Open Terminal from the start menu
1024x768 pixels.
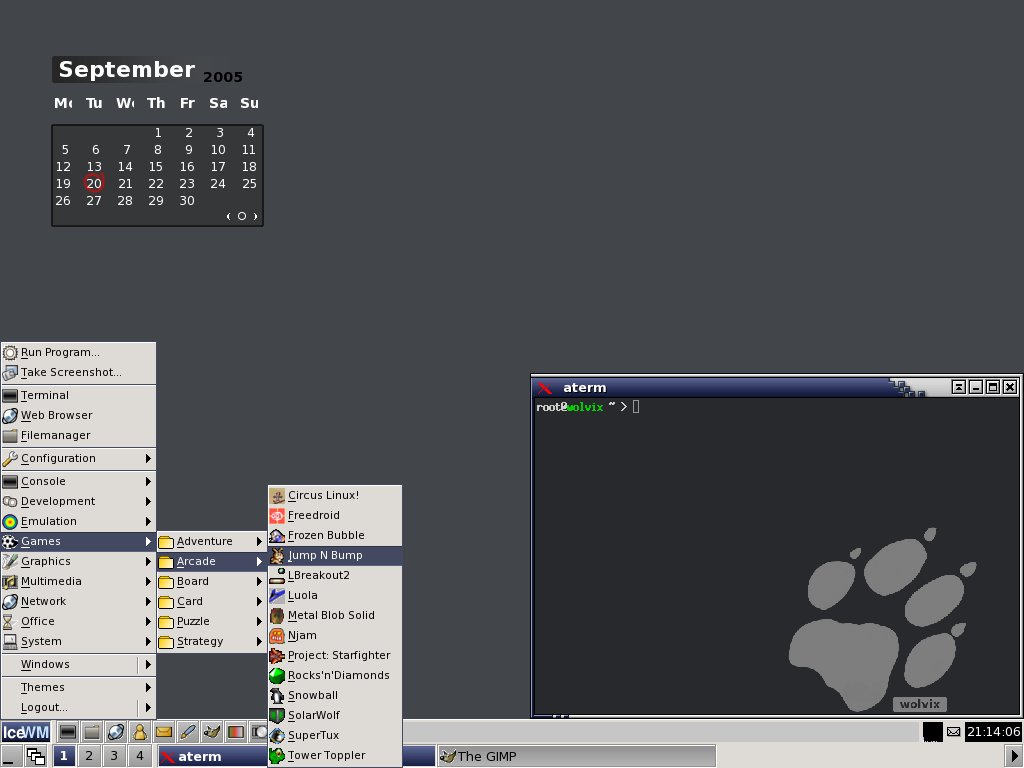click(78, 395)
